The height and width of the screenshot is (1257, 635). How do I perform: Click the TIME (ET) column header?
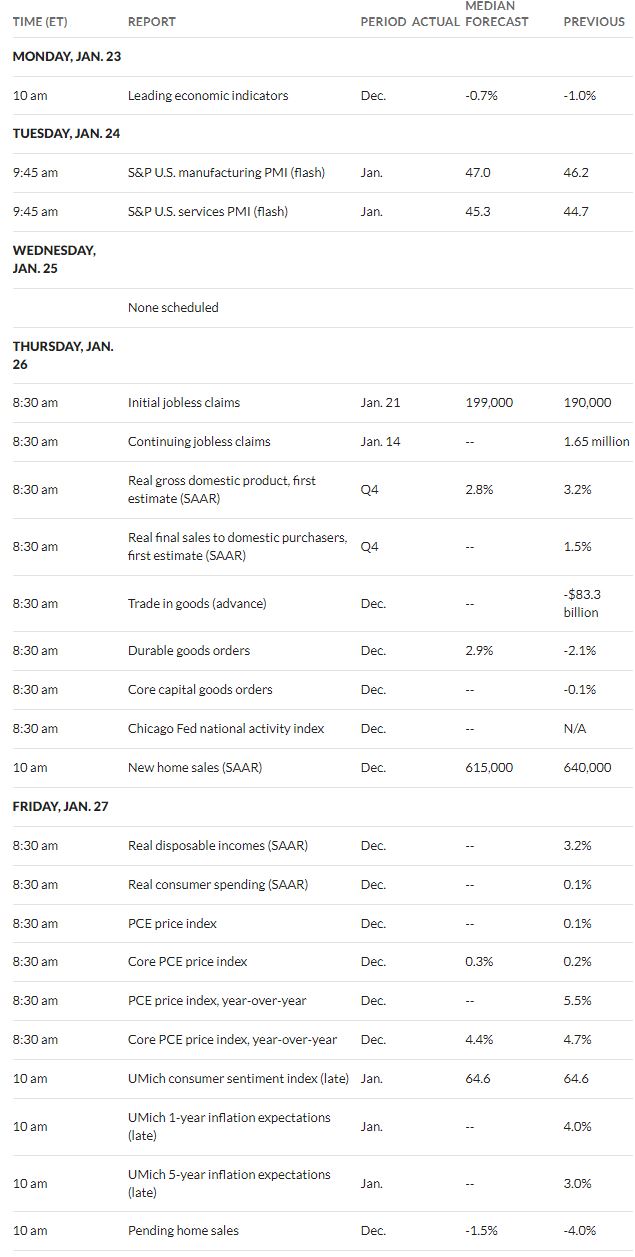click(40, 21)
